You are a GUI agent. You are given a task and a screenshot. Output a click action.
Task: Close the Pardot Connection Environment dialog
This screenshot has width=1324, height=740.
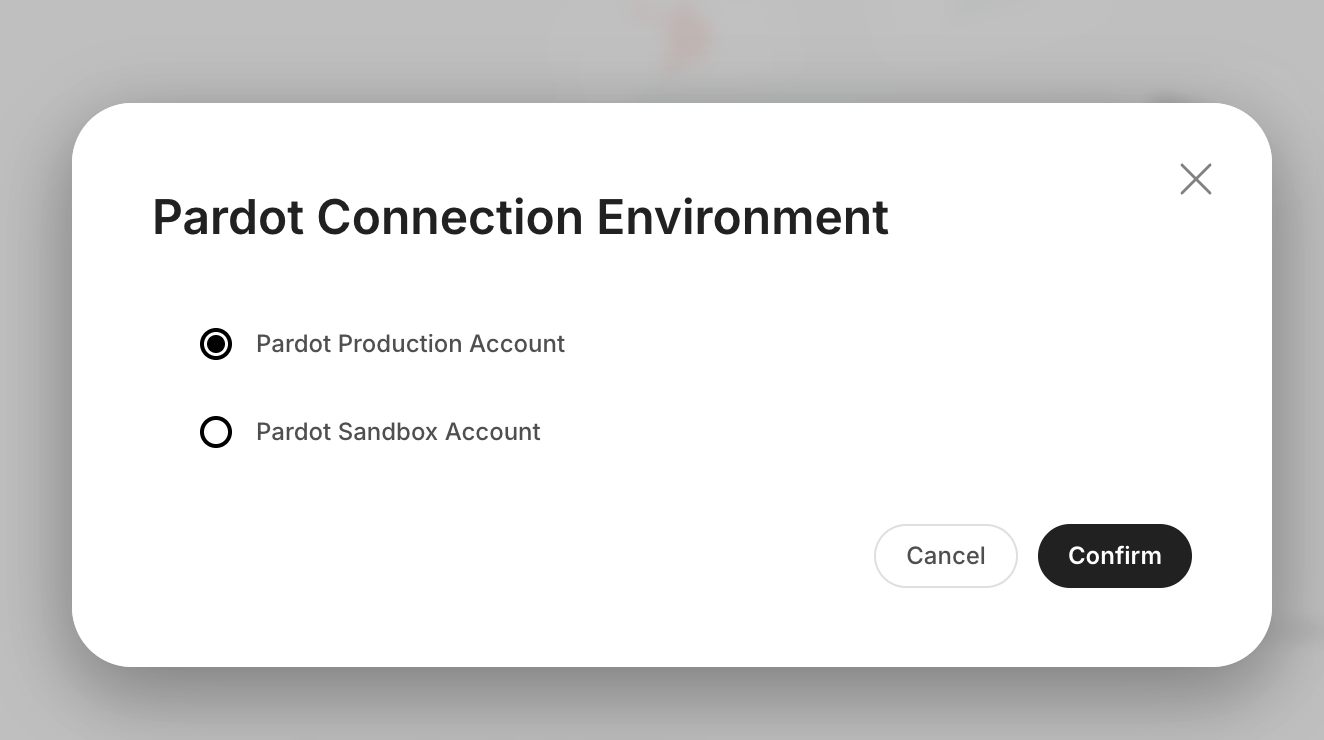pos(1195,179)
